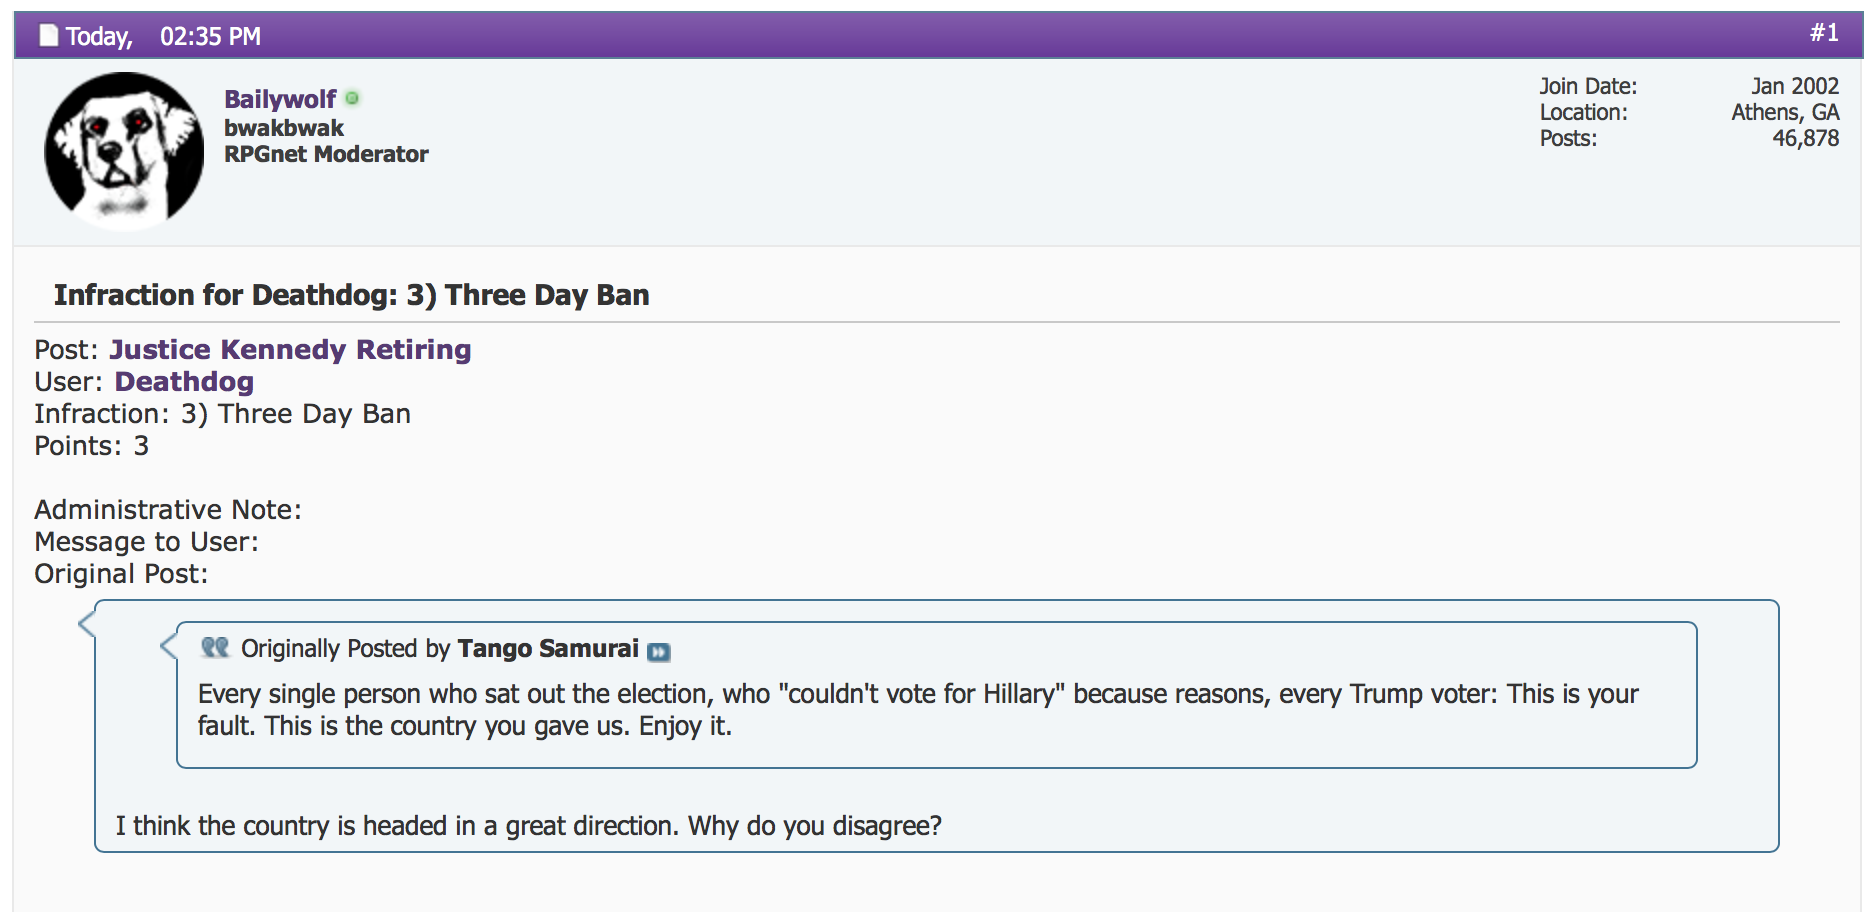Click the 02:35 PM timestamp
The image size is (1876, 912).
pyautogui.click(x=210, y=37)
